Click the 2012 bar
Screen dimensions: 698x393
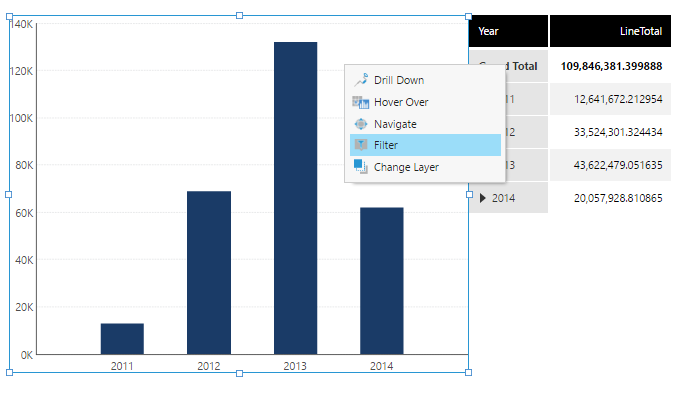coord(209,273)
